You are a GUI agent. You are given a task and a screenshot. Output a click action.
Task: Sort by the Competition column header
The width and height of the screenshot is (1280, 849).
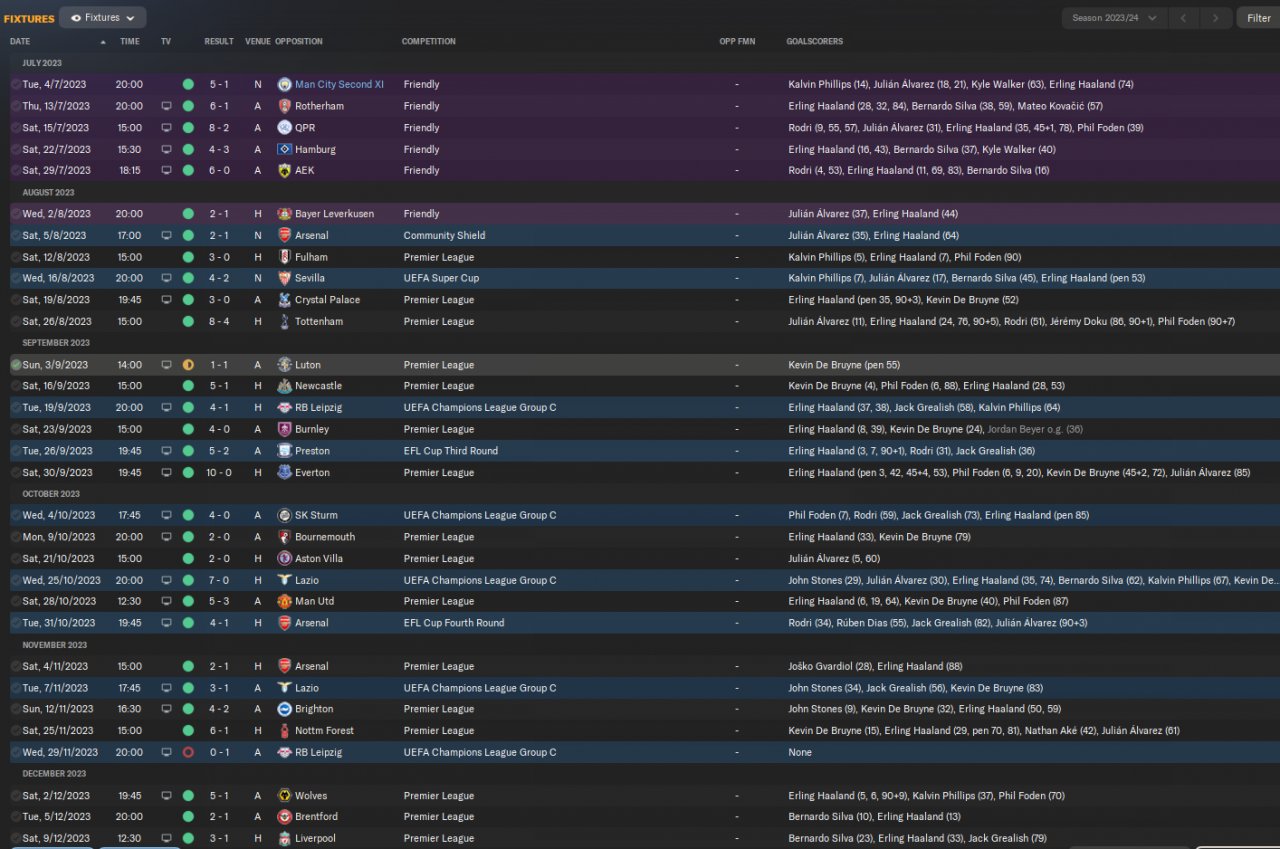click(x=429, y=42)
